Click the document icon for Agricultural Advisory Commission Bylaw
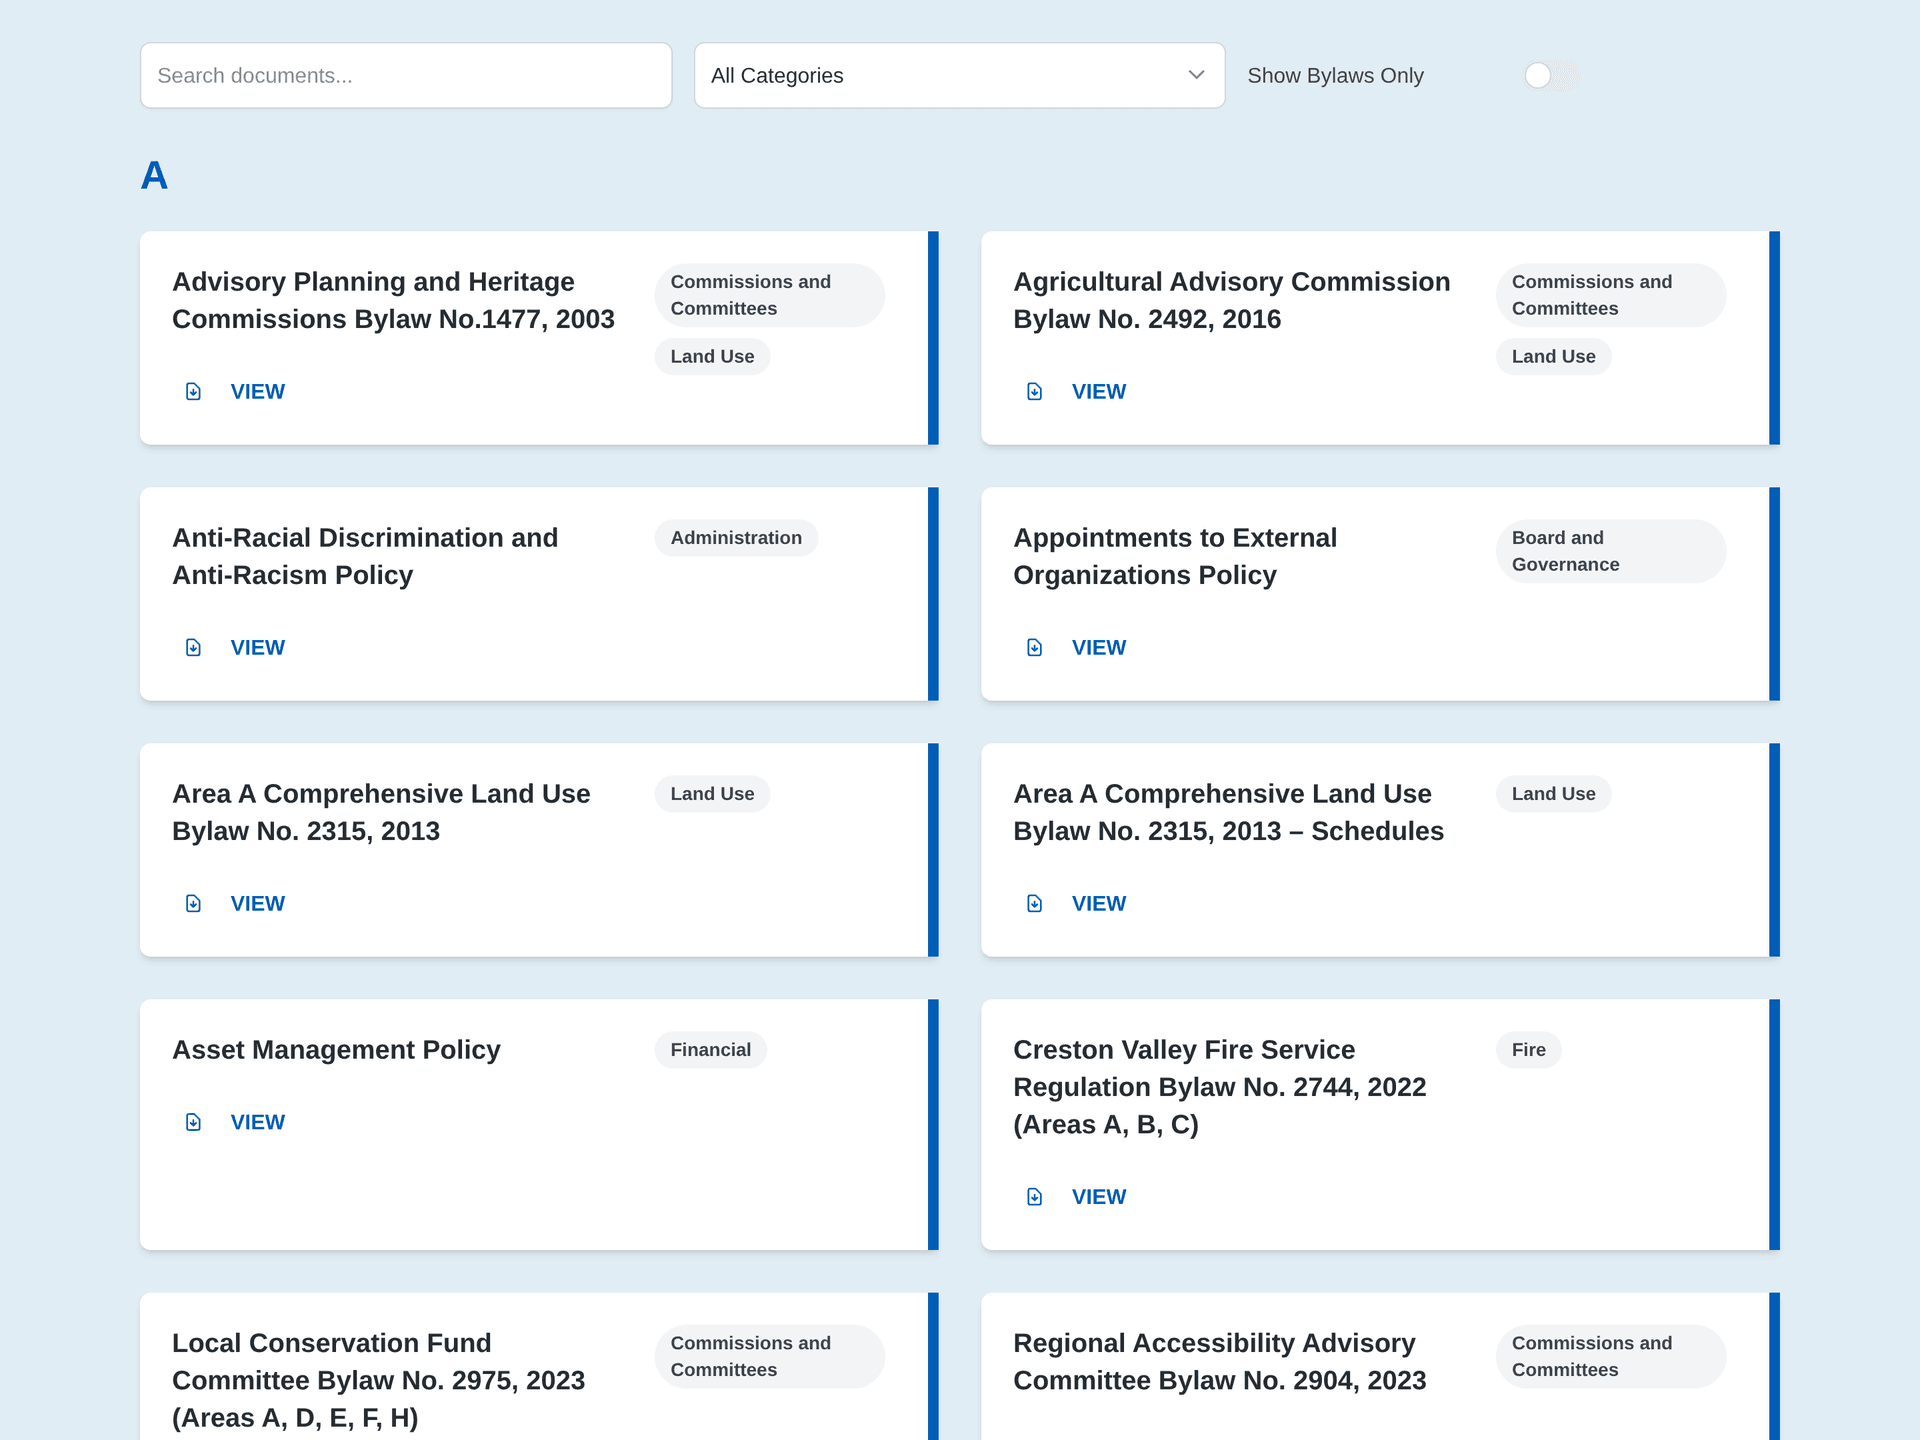 pos(1035,392)
